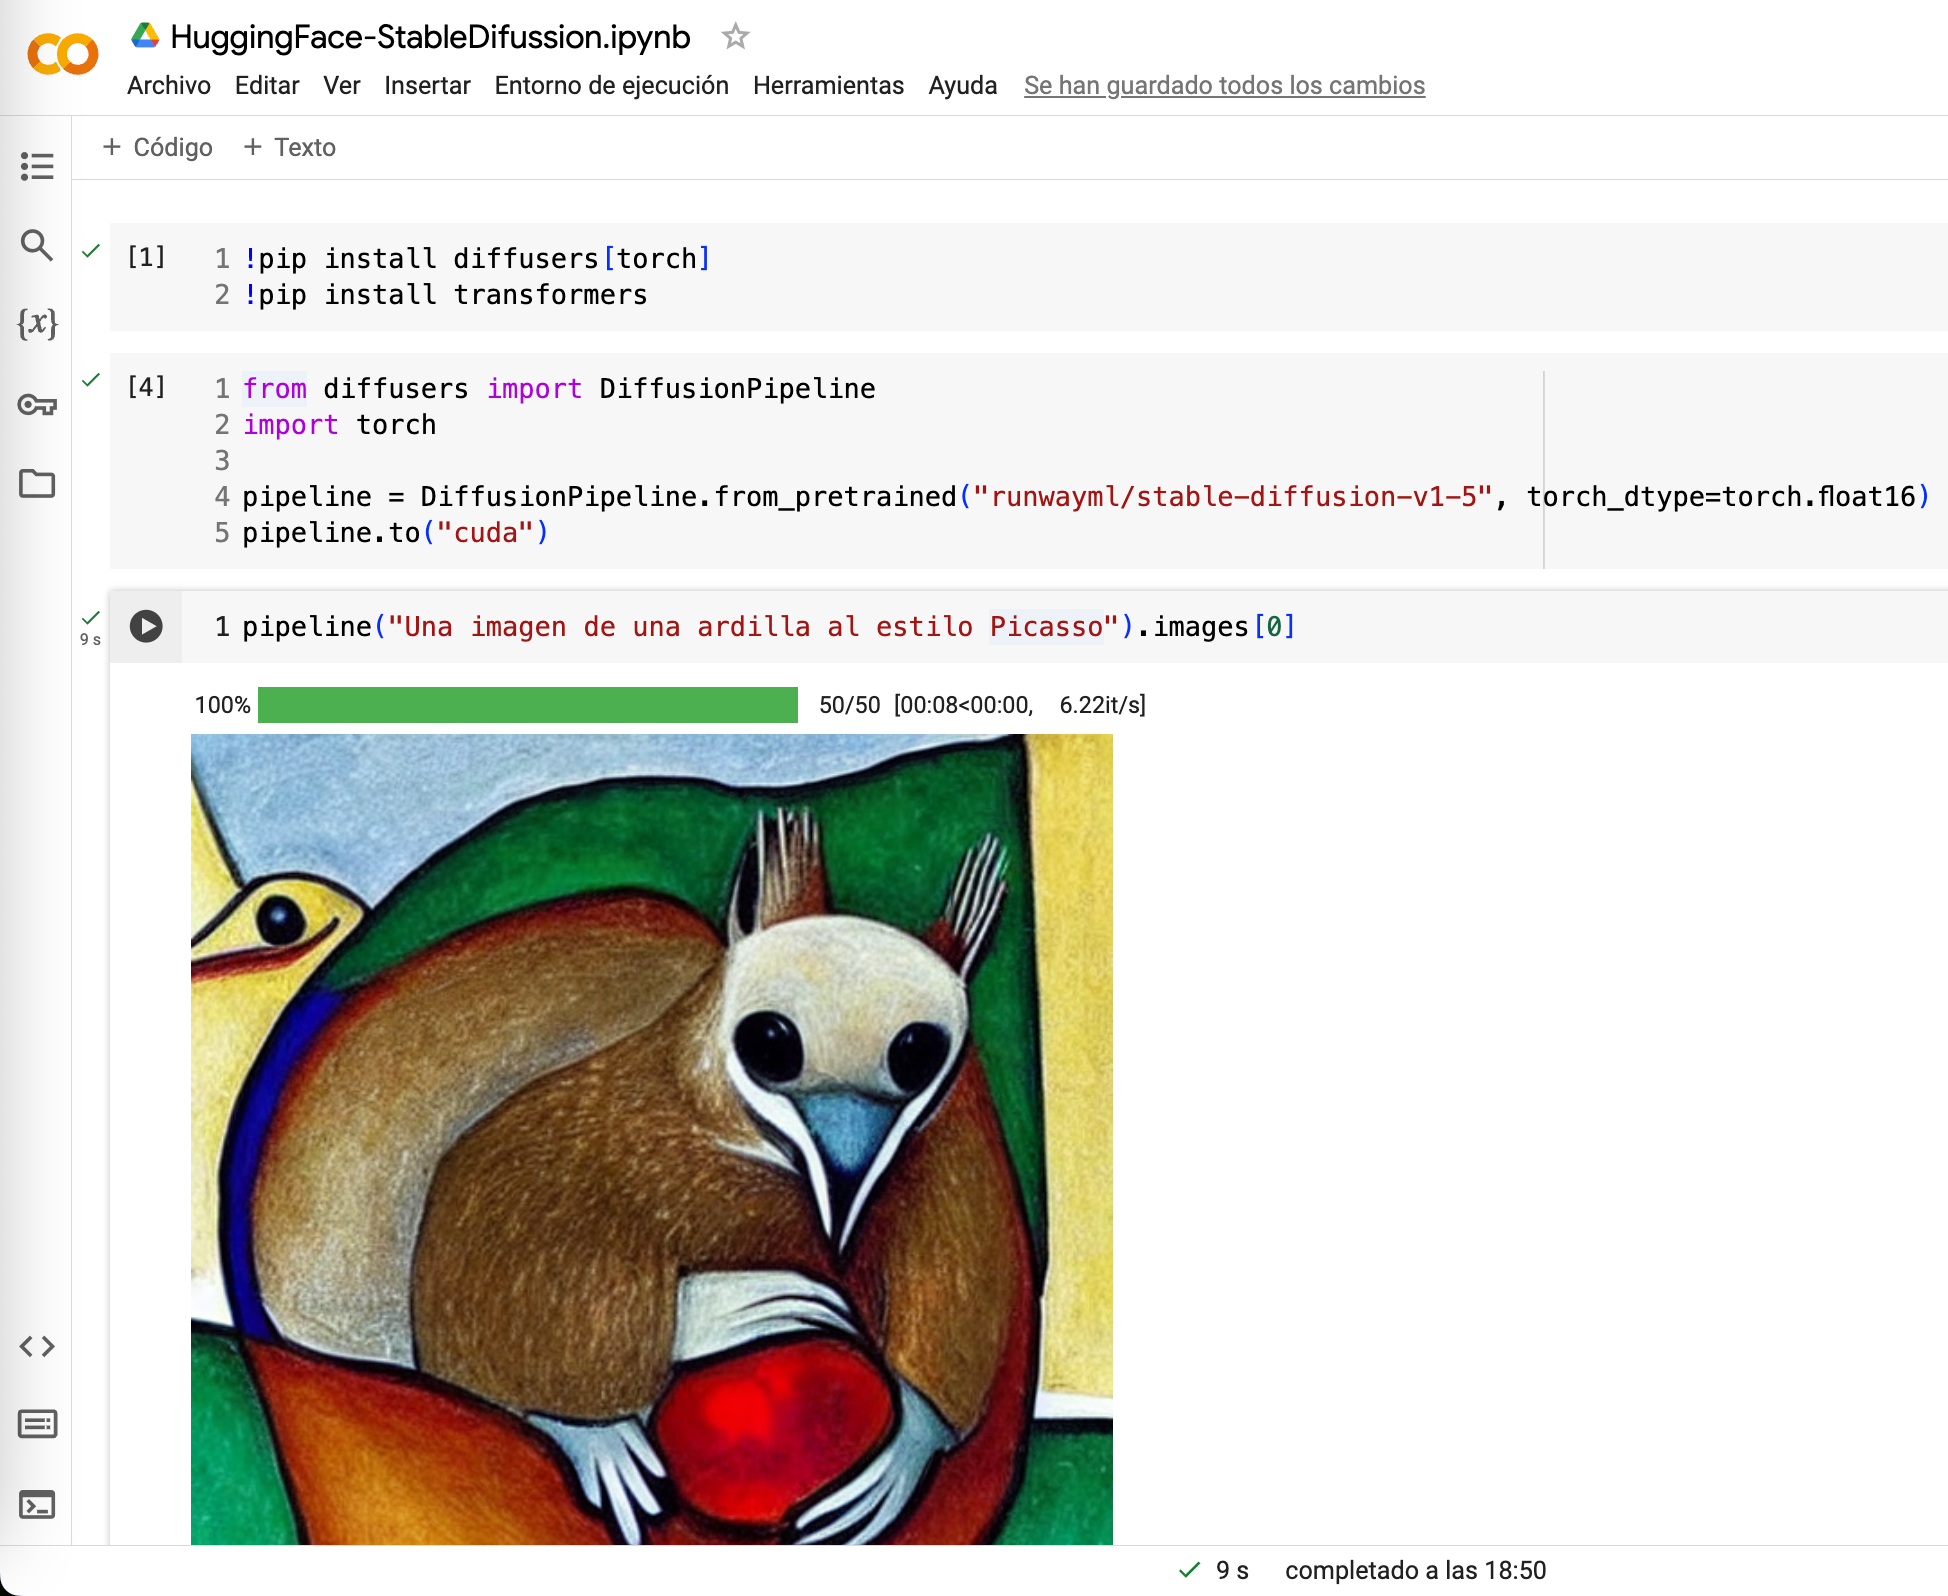
Task: Open the command palette icon
Action: point(37,1424)
